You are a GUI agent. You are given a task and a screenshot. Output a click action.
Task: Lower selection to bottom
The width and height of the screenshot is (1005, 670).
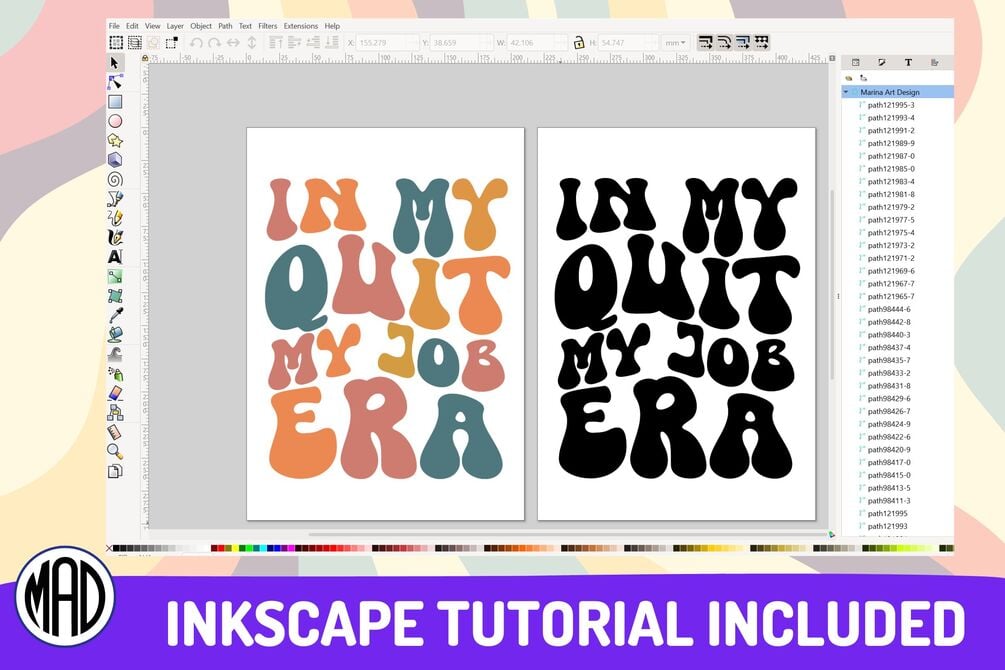[x=332, y=42]
